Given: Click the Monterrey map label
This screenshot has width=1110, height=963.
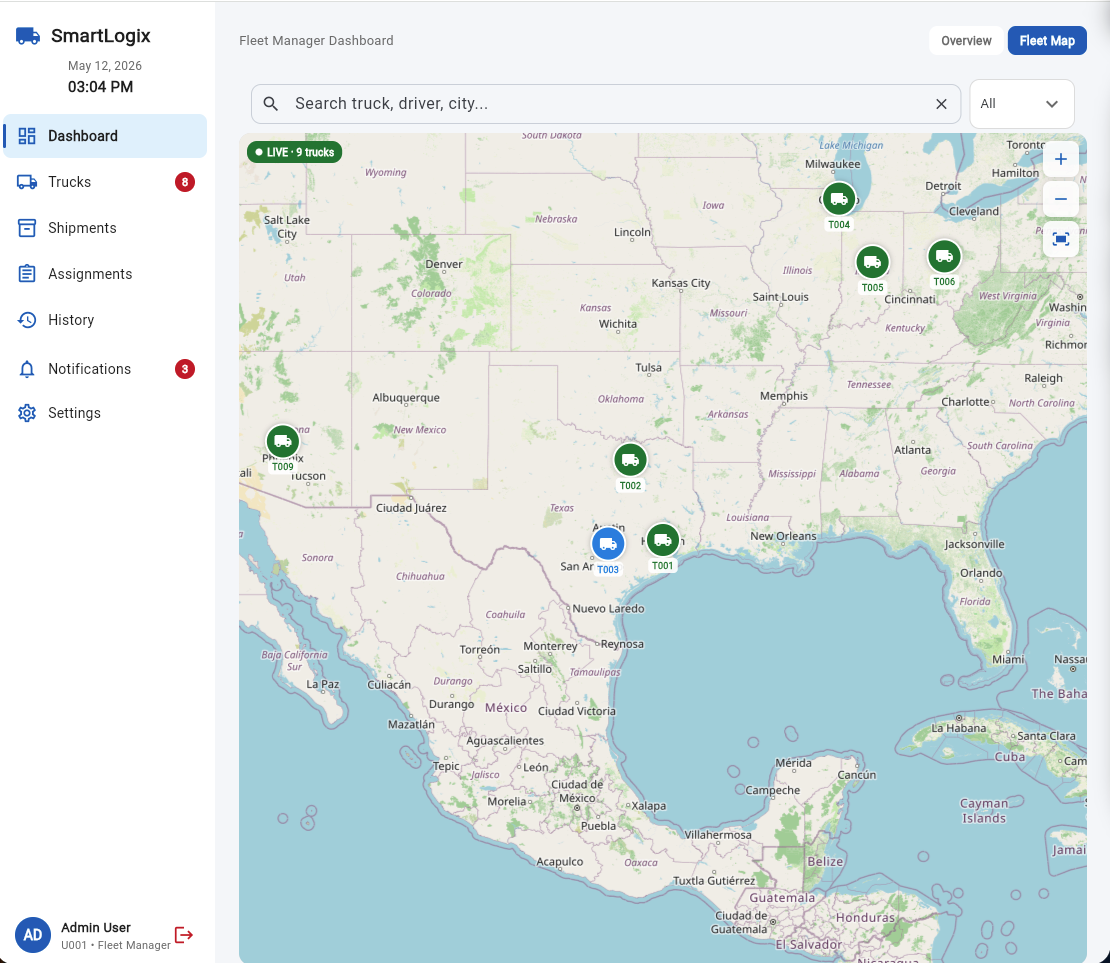Looking at the screenshot, I should pos(550,646).
